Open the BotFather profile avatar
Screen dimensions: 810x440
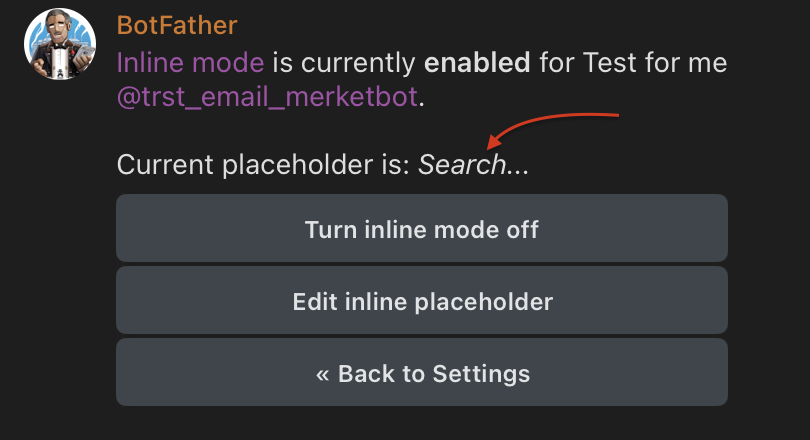click(x=59, y=46)
